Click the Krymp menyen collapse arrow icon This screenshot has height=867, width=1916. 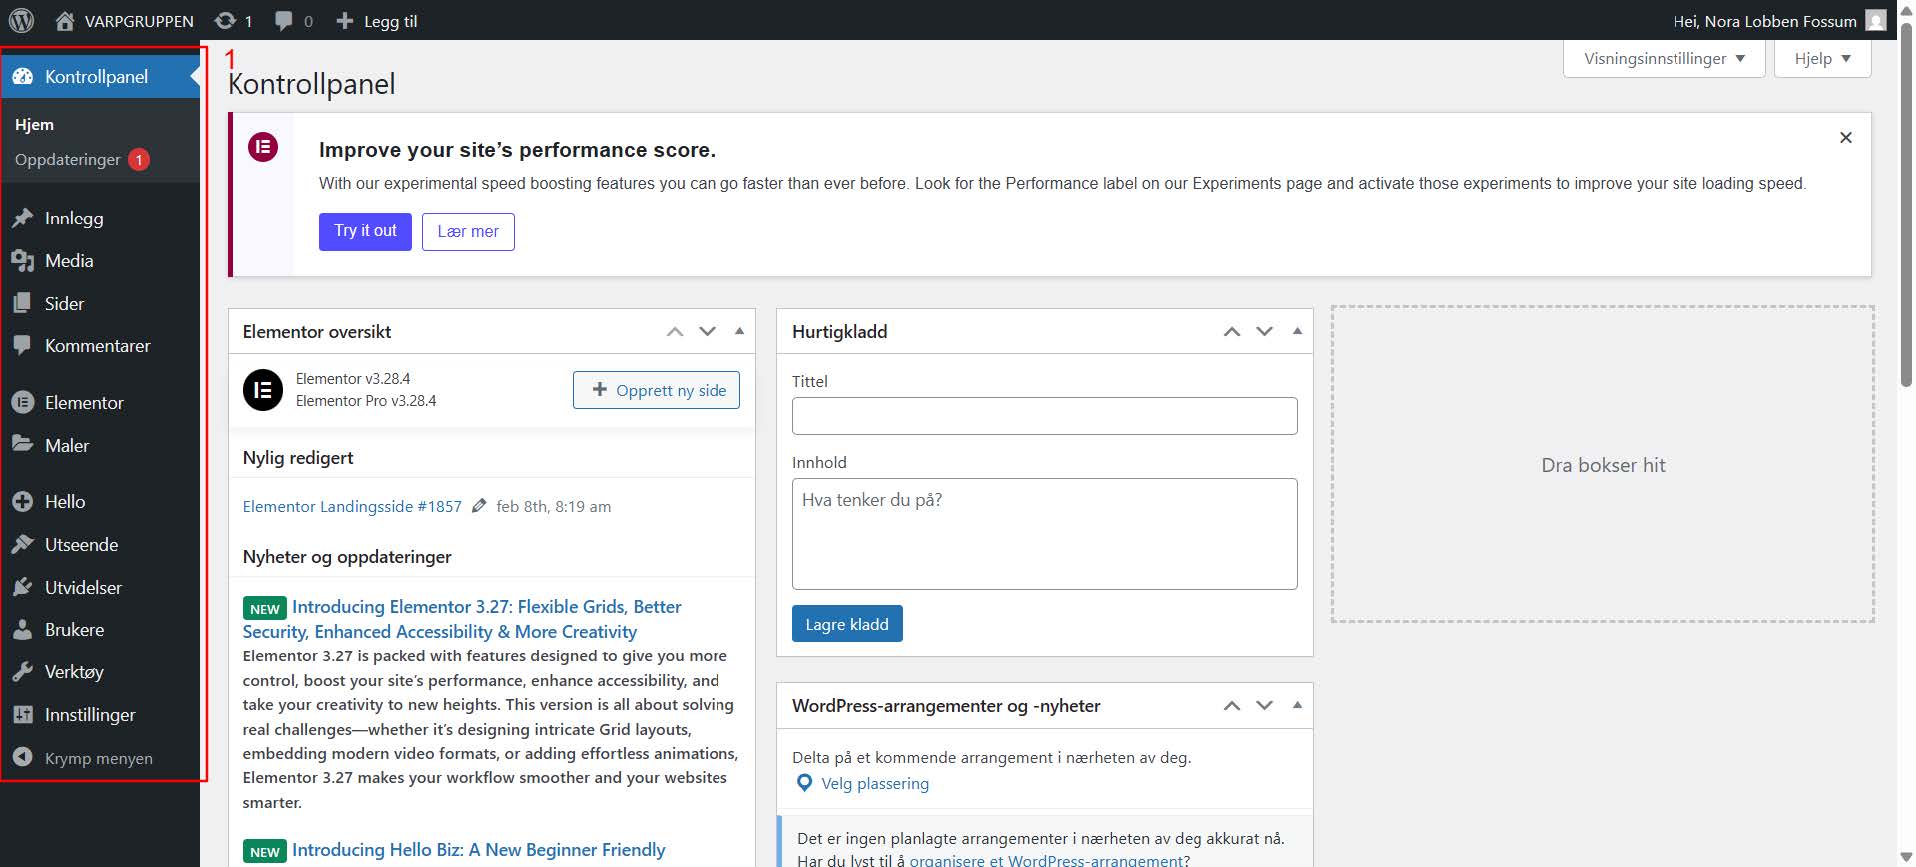point(22,757)
